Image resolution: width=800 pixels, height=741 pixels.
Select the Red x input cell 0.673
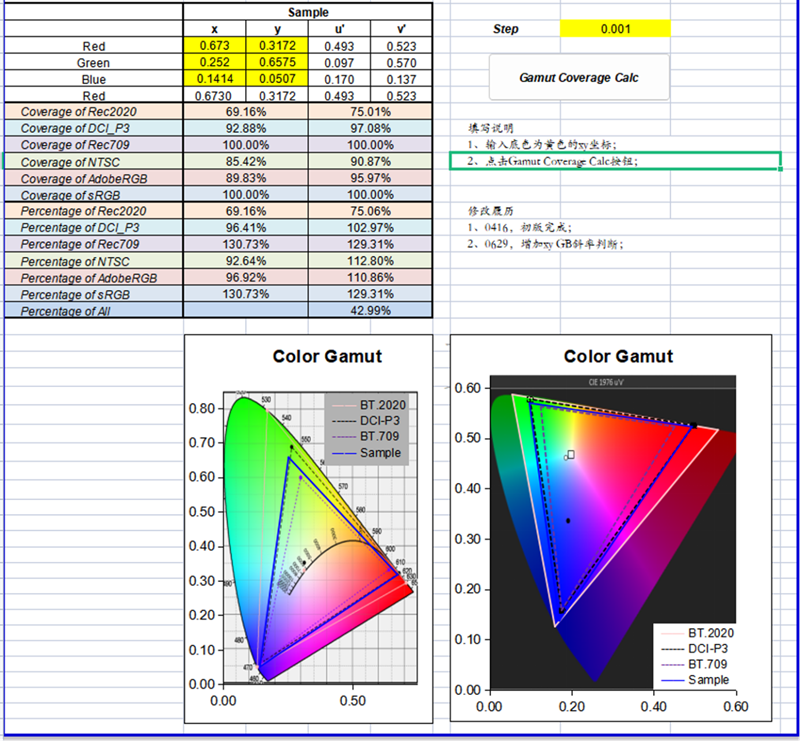tap(215, 46)
